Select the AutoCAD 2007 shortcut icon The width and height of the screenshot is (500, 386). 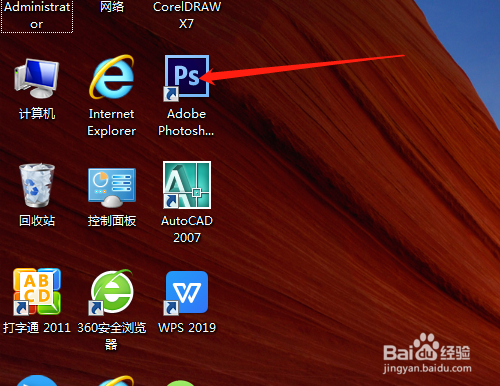click(187, 185)
